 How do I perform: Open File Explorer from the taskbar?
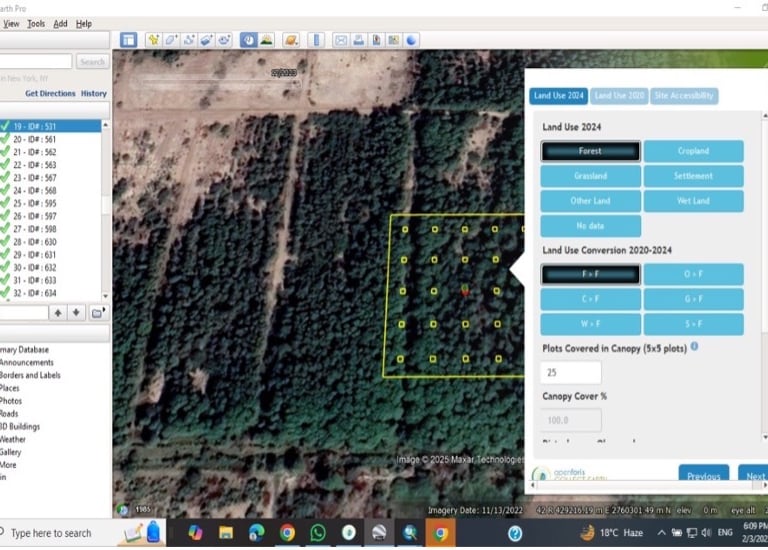click(x=226, y=533)
